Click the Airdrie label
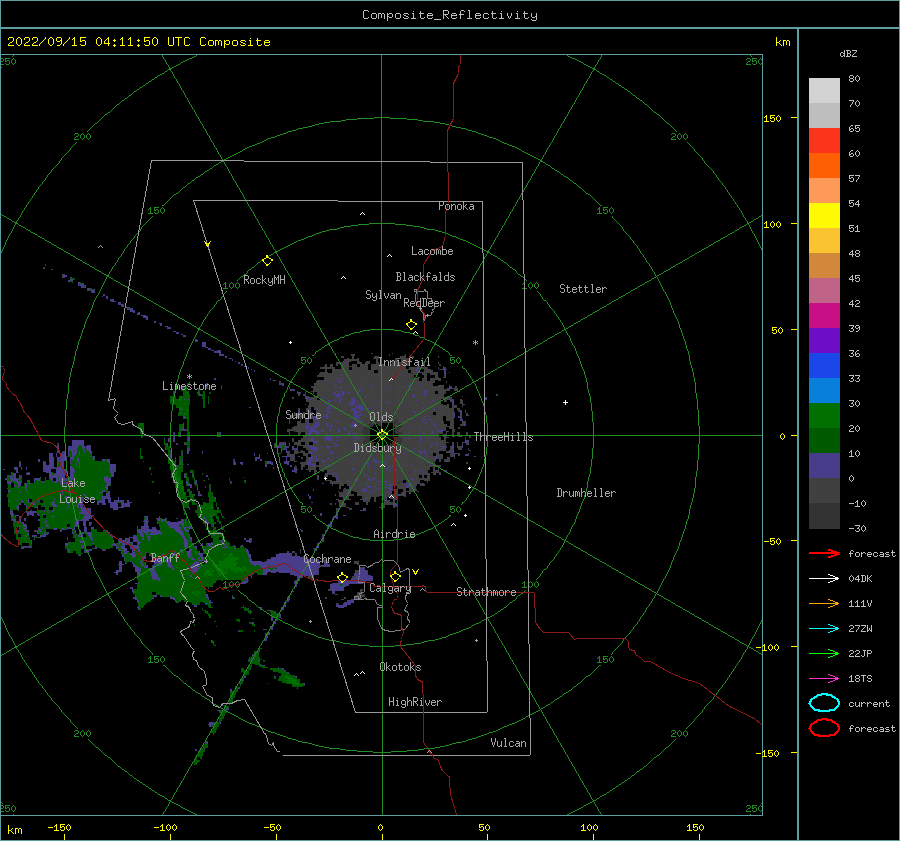Image resolution: width=900 pixels, height=841 pixels. click(394, 534)
